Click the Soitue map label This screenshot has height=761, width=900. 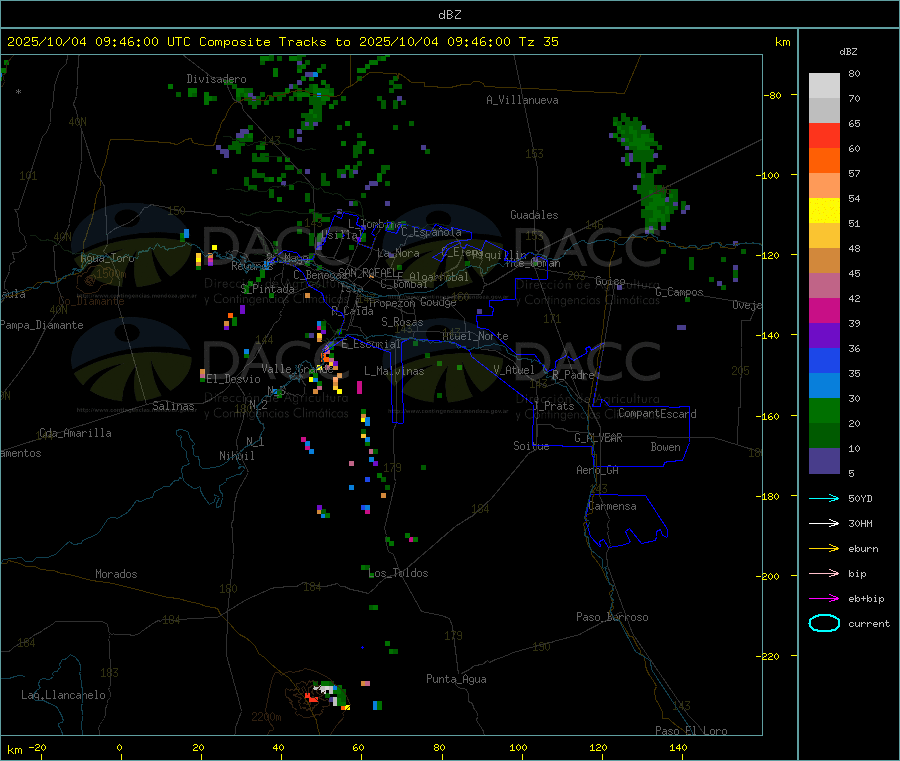(x=531, y=446)
